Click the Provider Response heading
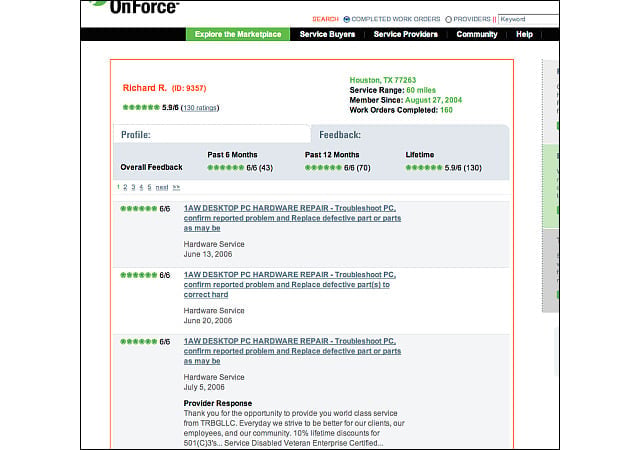Viewport: 640px width, 450px height. point(218,403)
